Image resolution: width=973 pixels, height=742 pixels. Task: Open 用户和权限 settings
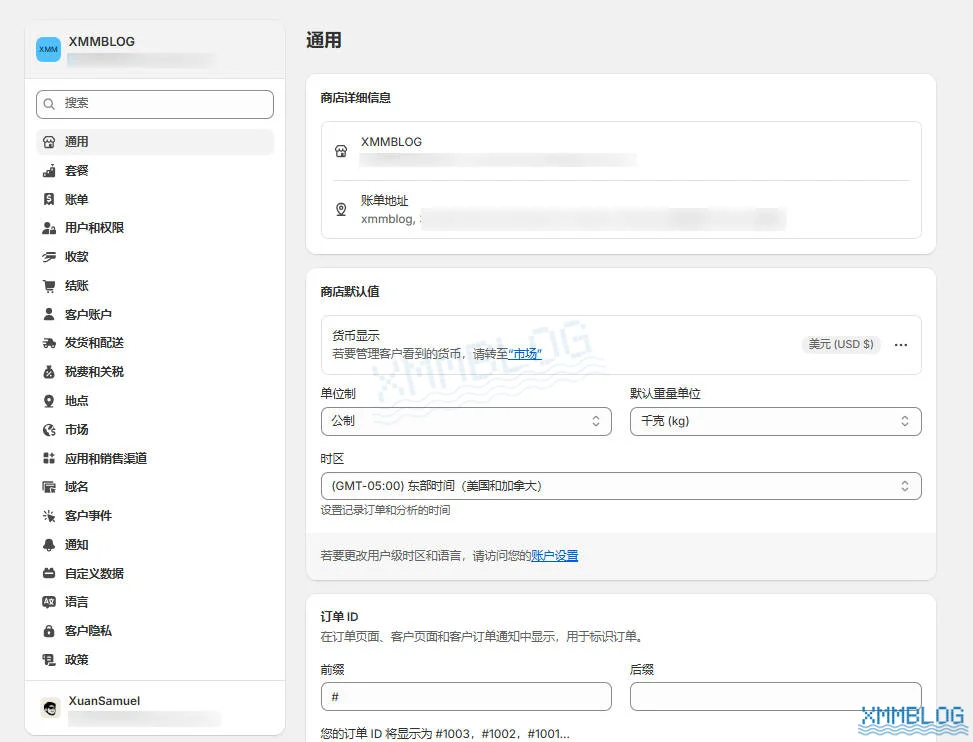[x=155, y=228]
